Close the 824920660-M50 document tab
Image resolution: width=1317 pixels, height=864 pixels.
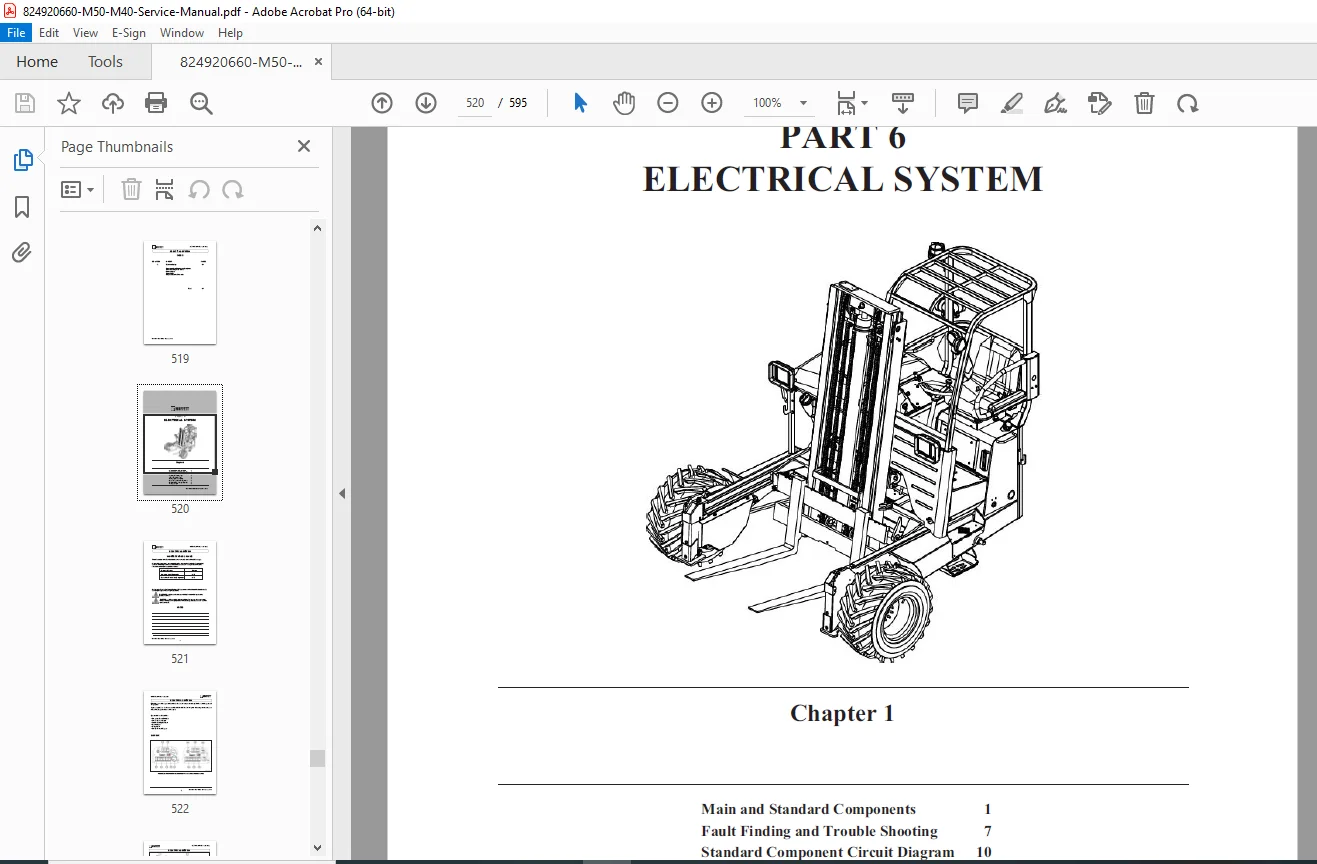(318, 62)
